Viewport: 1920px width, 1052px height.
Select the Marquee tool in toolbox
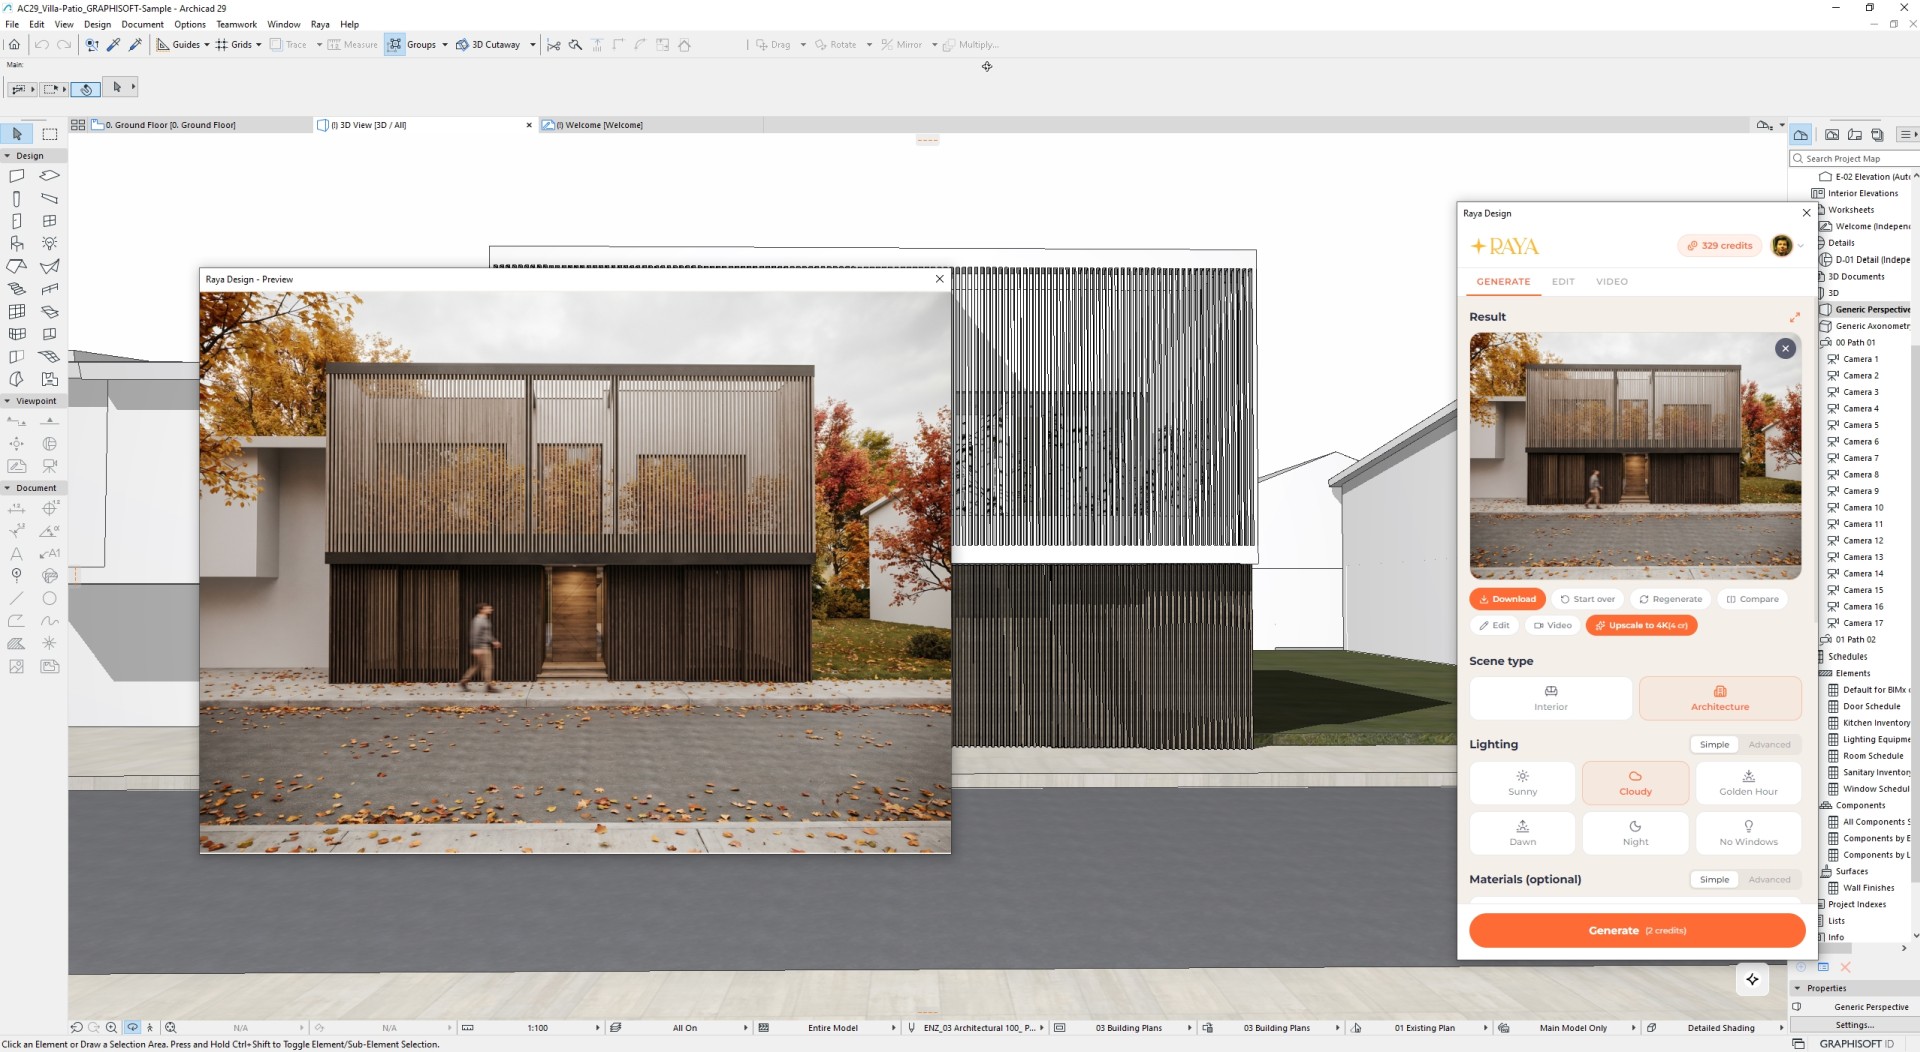pos(50,134)
